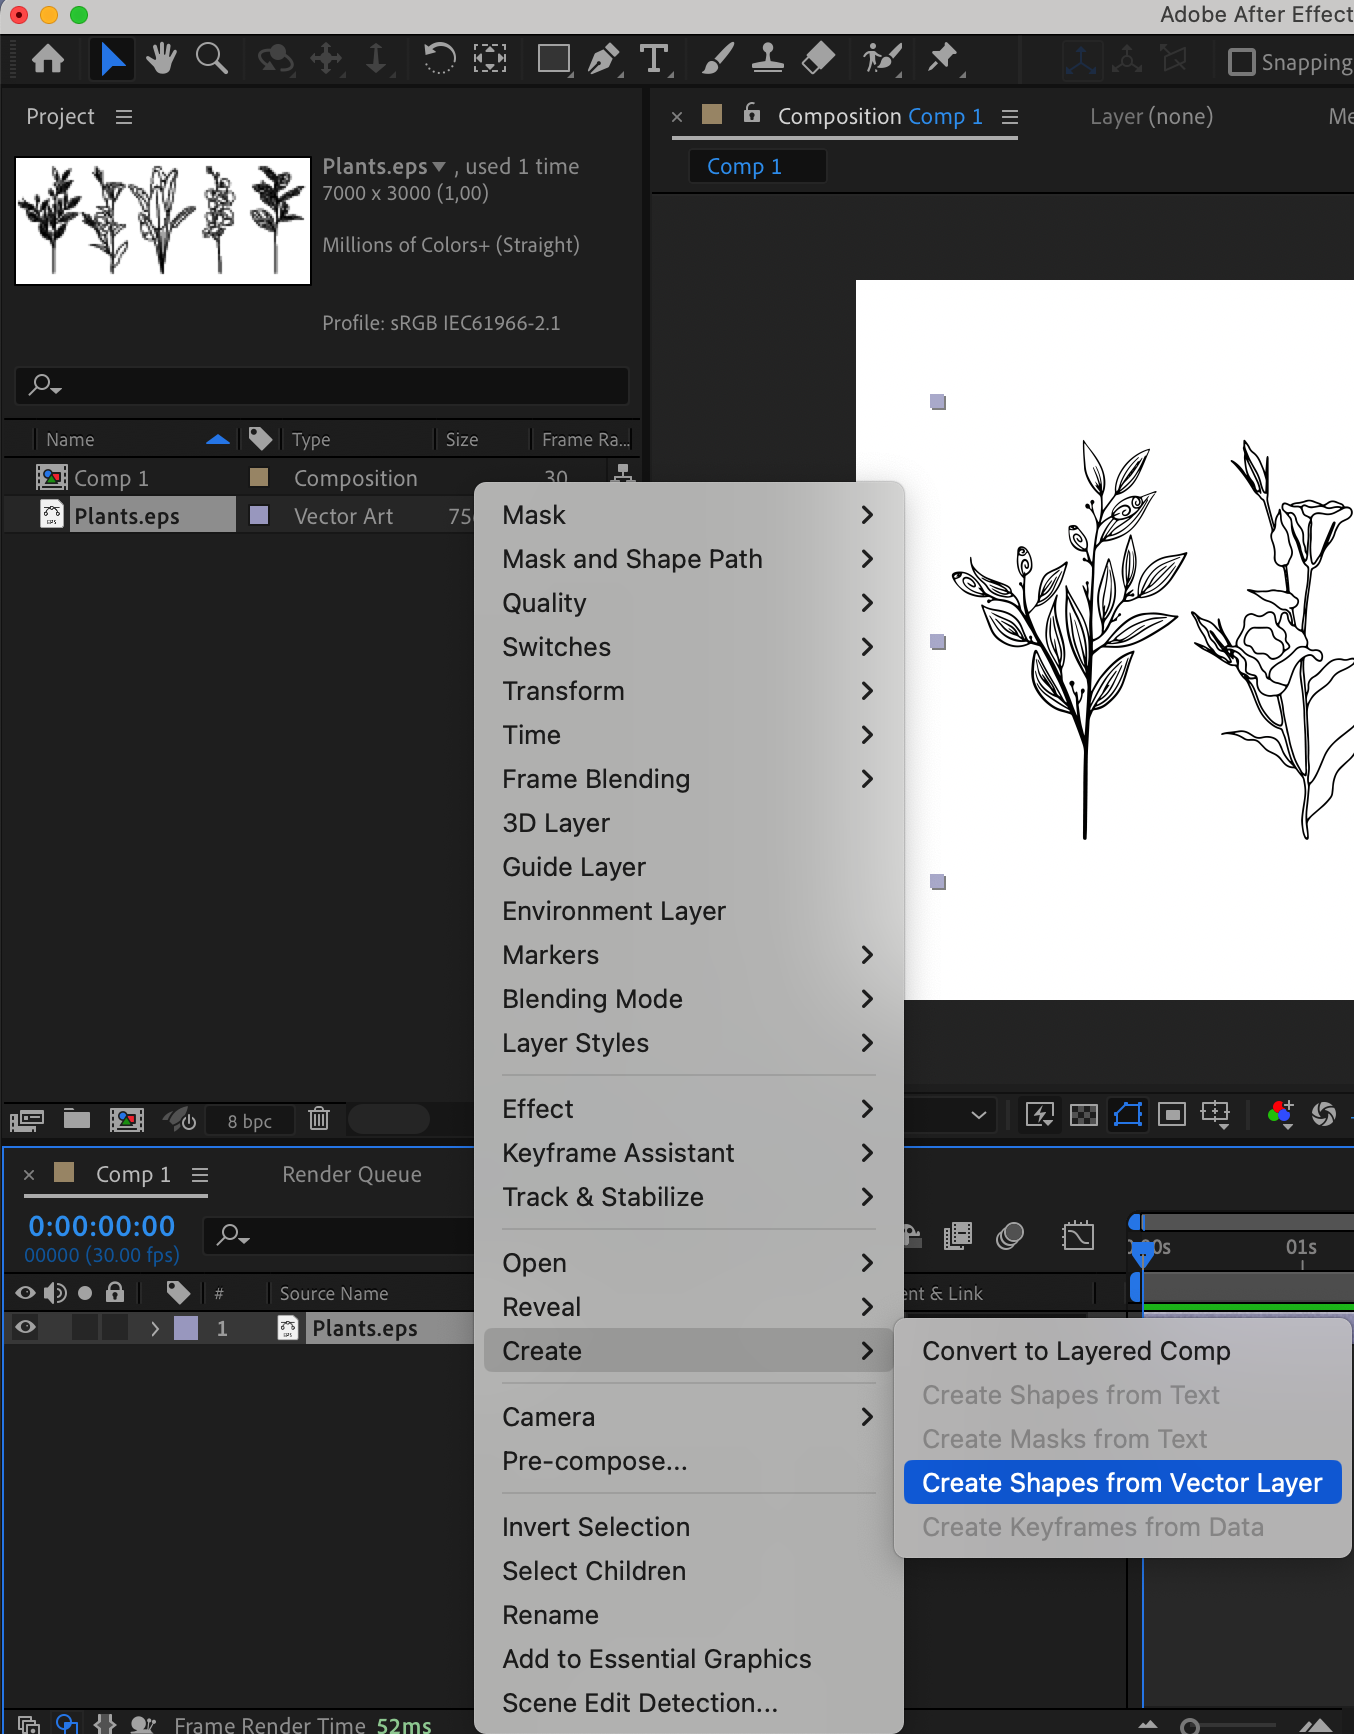1354x1734 pixels.
Task: Expand the Plants.eps layer properties
Action: click(x=155, y=1328)
